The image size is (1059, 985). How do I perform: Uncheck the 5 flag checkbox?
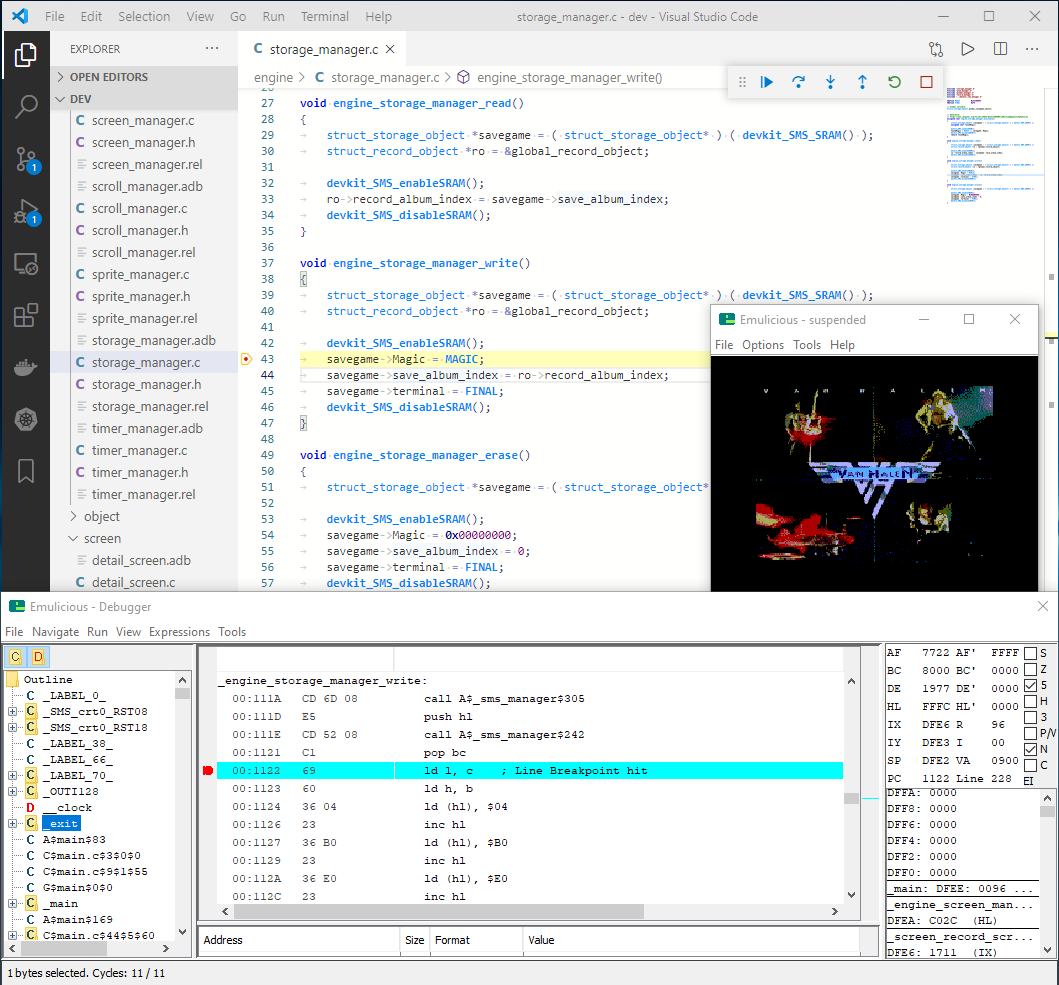1030,687
